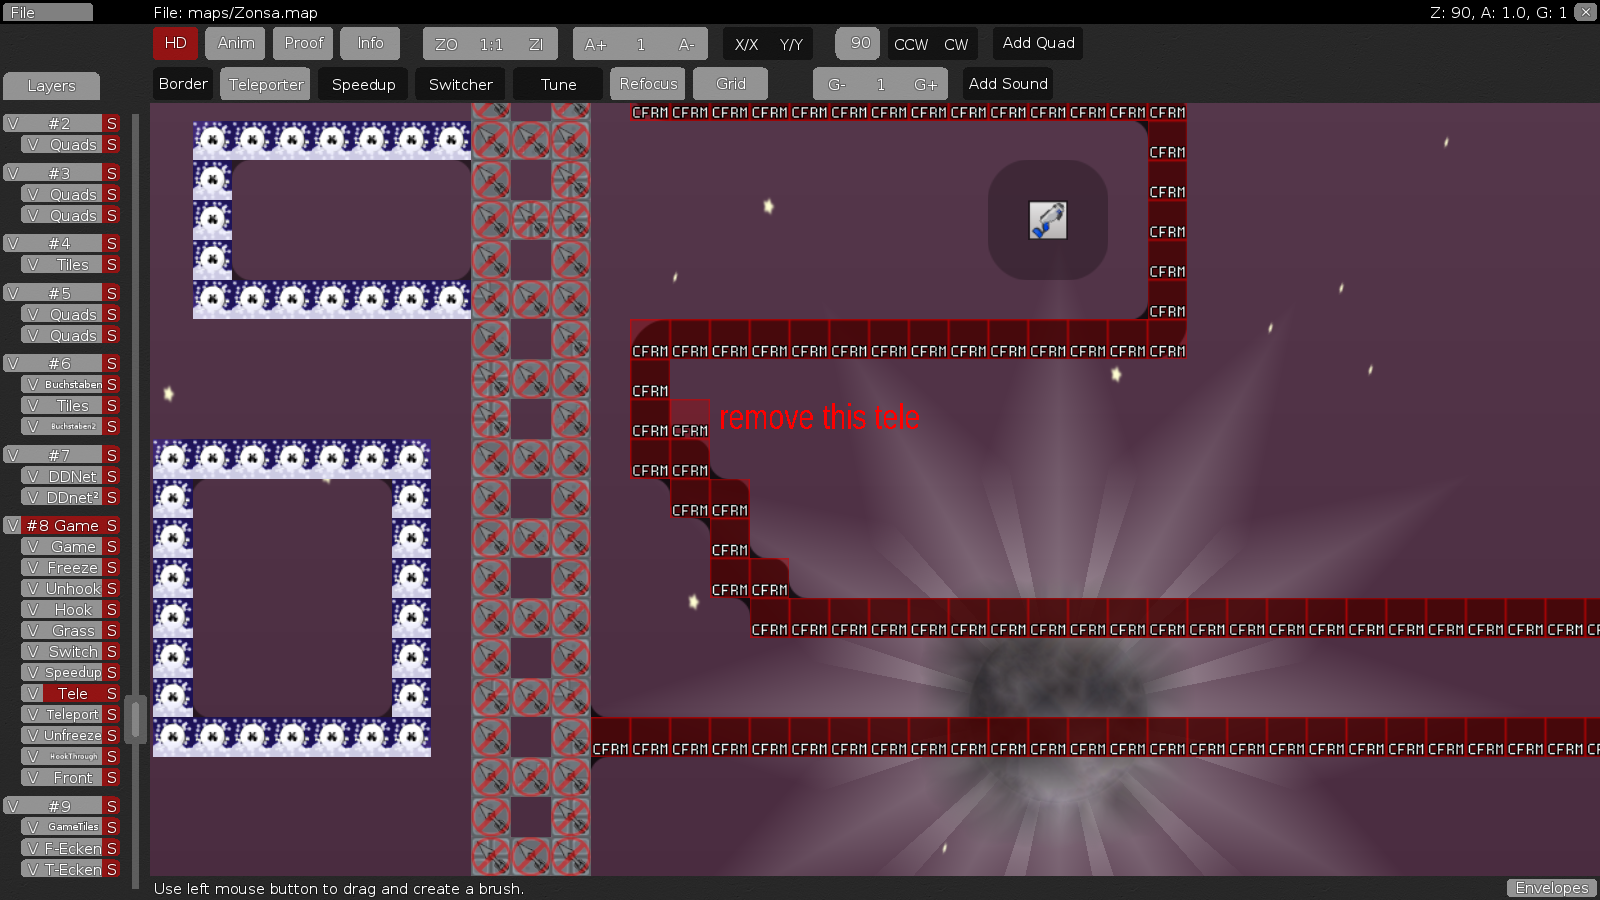
Task: Increase animation speed with A+
Action: click(595, 44)
